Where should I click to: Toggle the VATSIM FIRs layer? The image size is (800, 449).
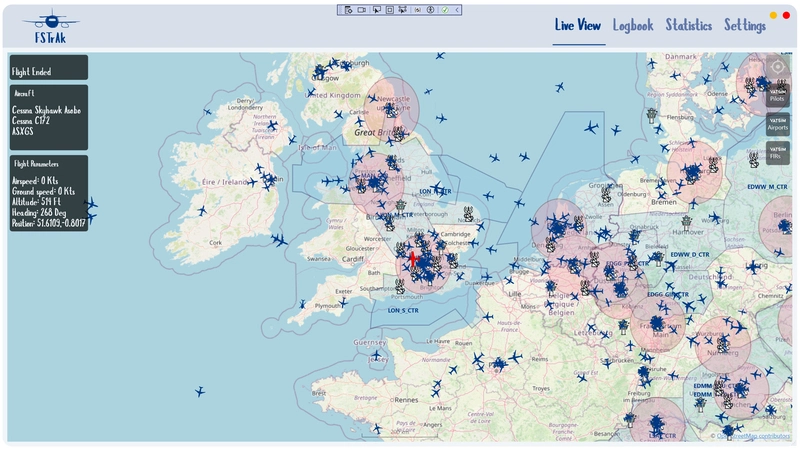[778, 152]
